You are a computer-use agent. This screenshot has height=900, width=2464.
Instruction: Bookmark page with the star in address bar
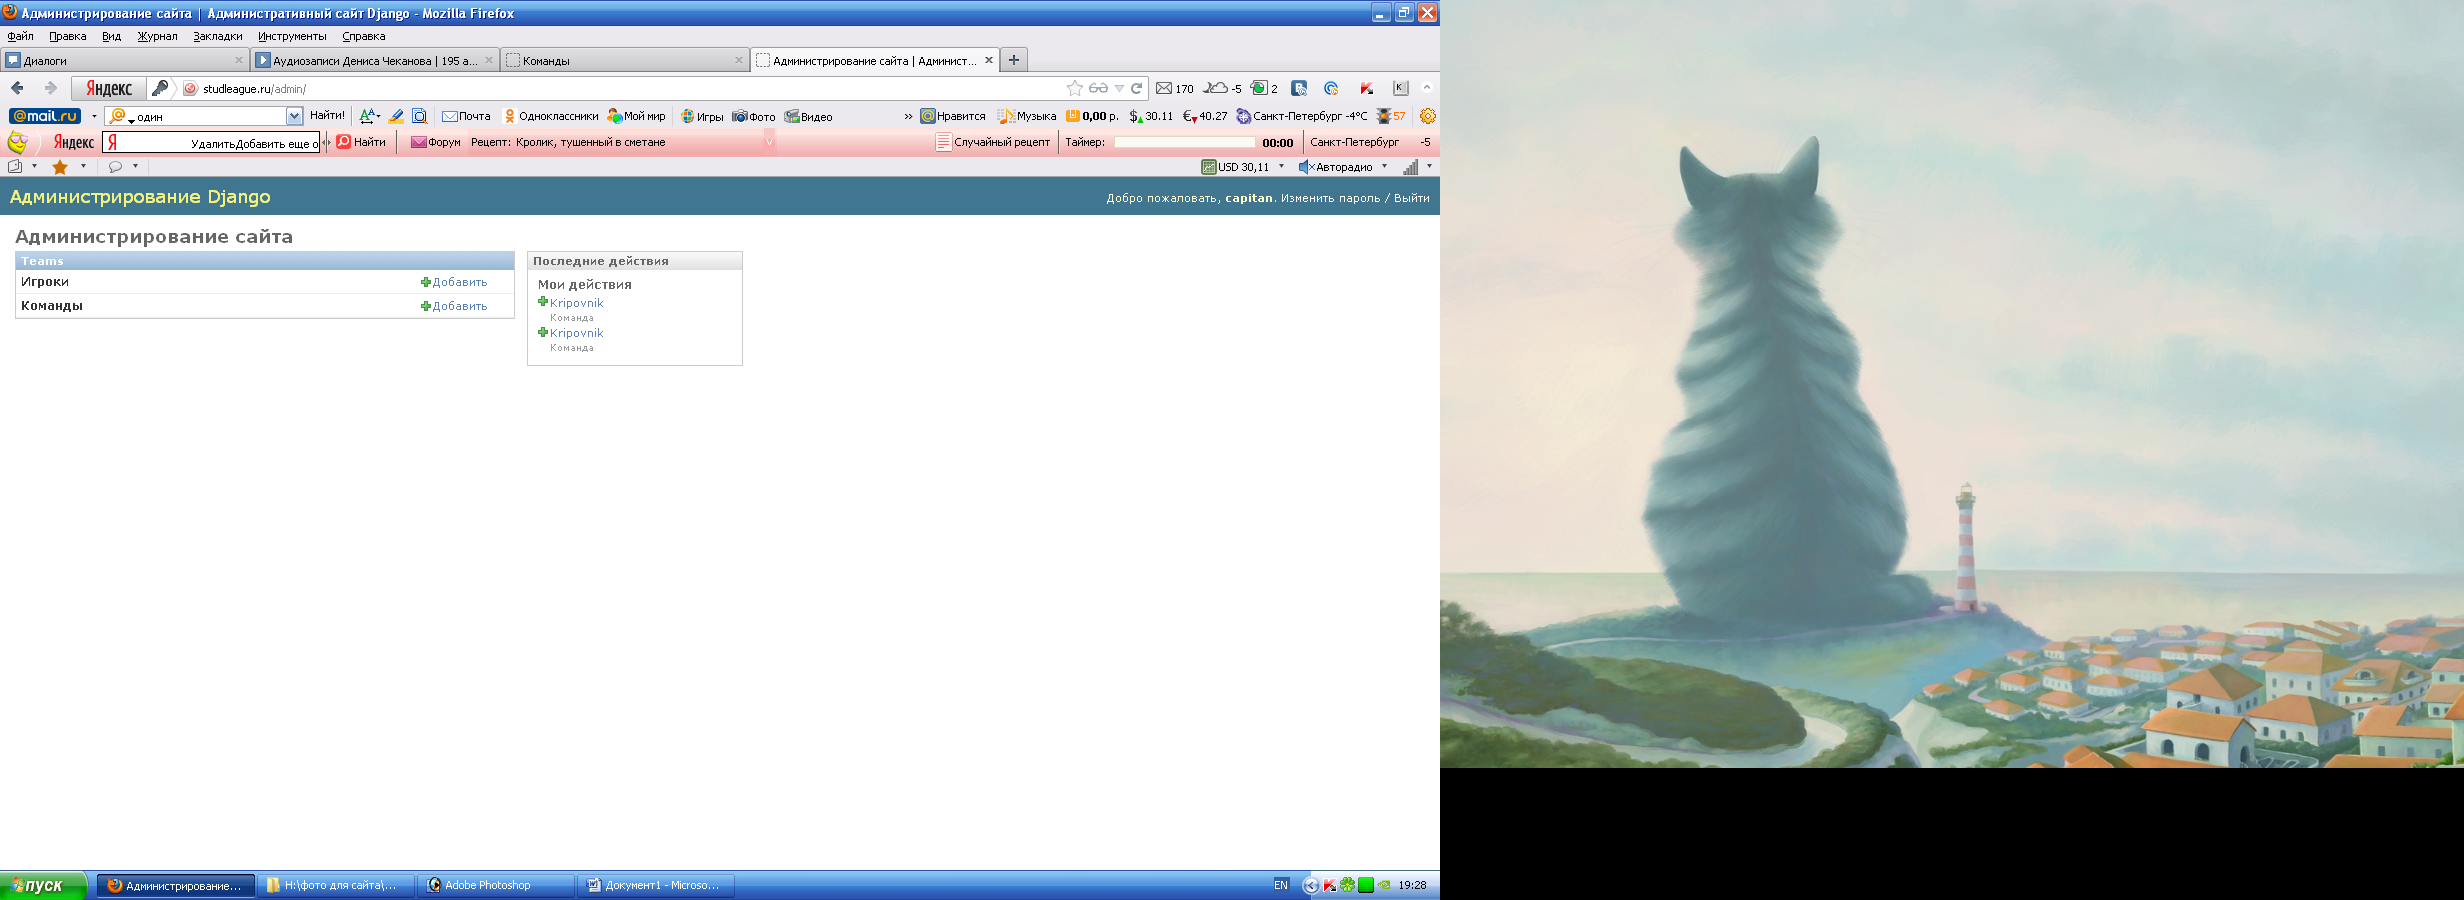1075,88
